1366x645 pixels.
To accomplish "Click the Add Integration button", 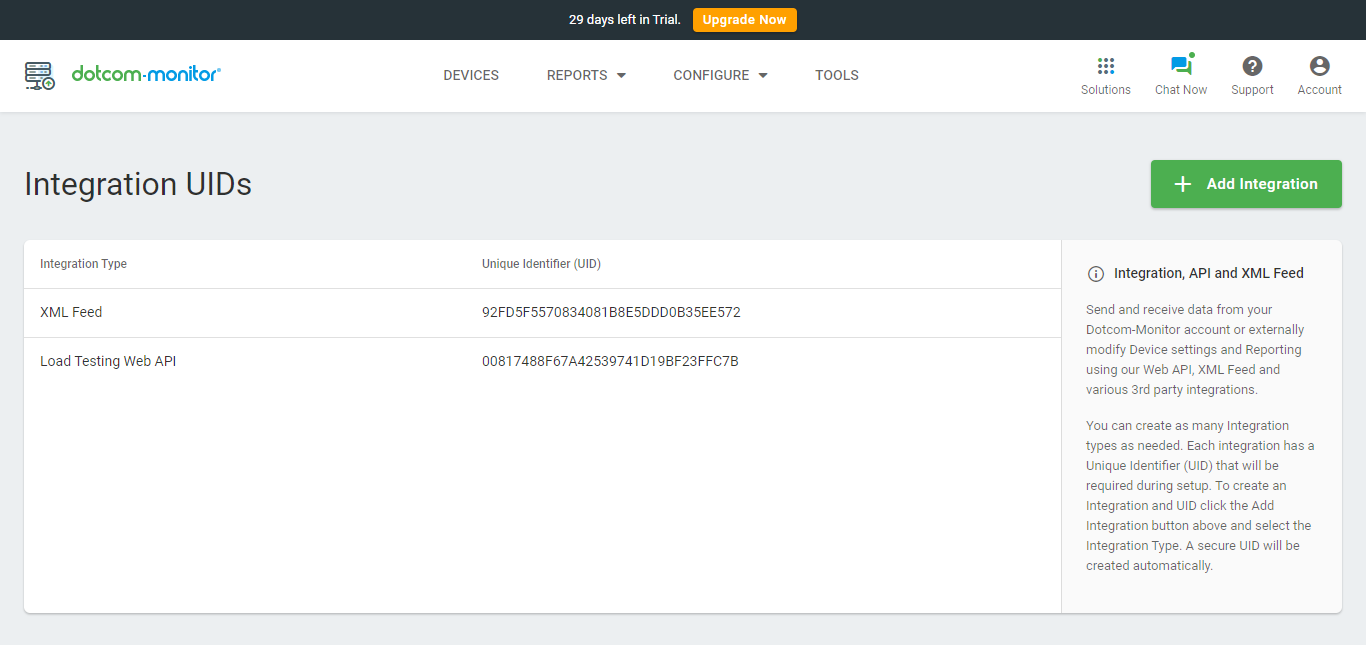I will [x=1246, y=184].
